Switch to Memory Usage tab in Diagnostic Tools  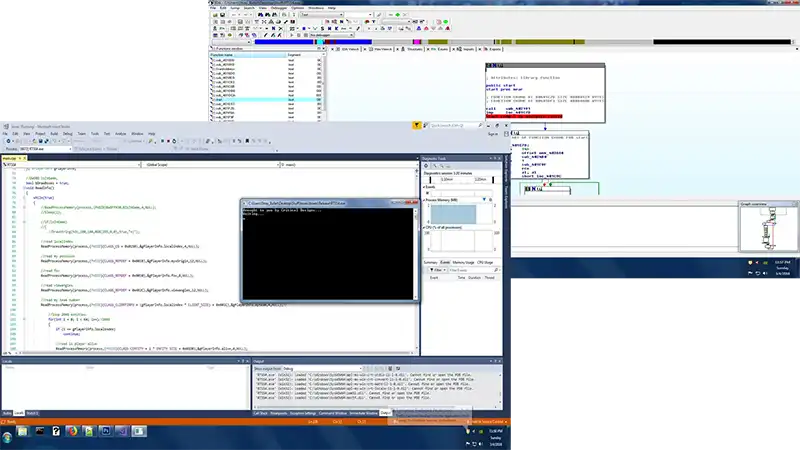(463, 262)
